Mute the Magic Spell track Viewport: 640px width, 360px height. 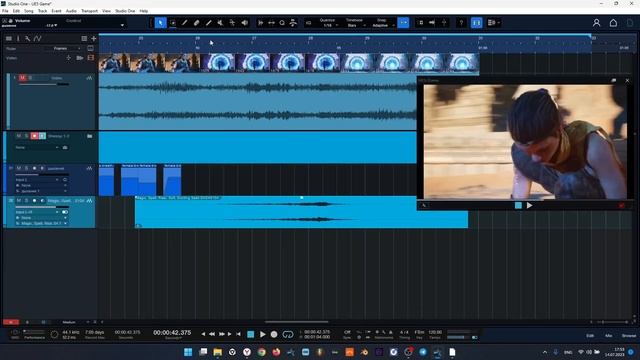(18, 201)
